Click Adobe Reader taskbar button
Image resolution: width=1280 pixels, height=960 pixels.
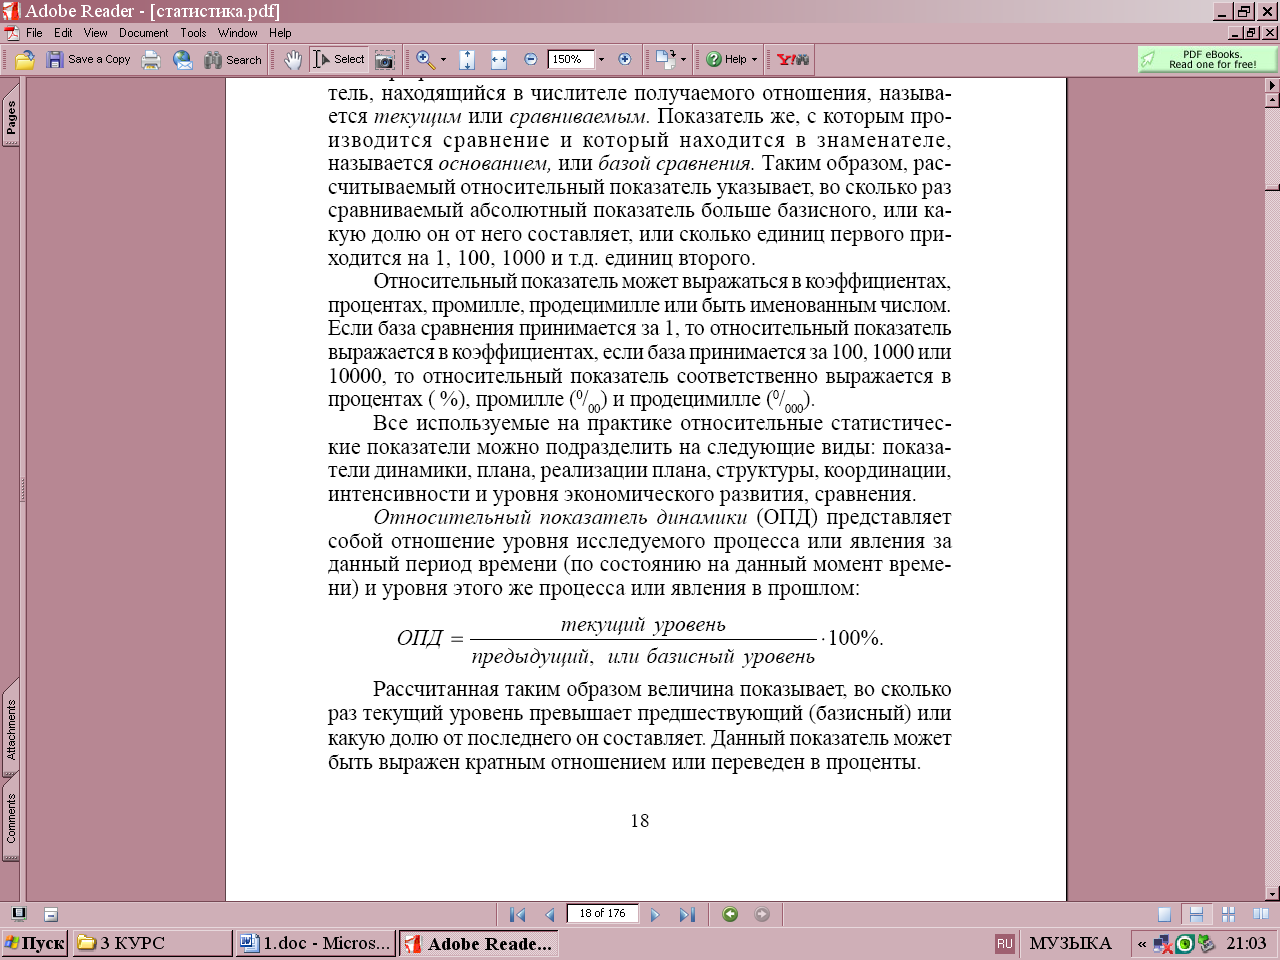coord(479,943)
